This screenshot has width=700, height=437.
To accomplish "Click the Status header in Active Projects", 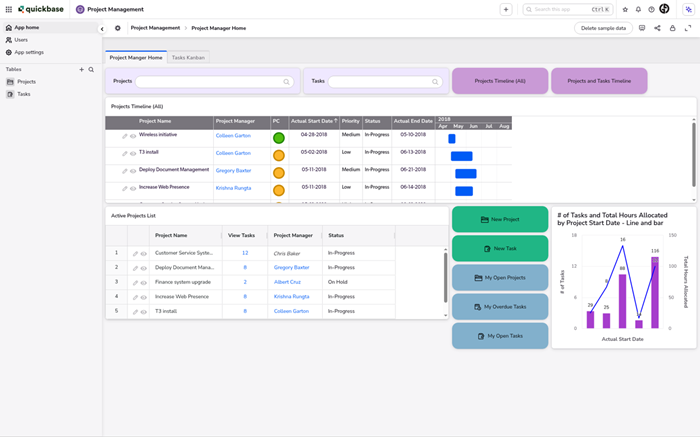I will [336, 235].
